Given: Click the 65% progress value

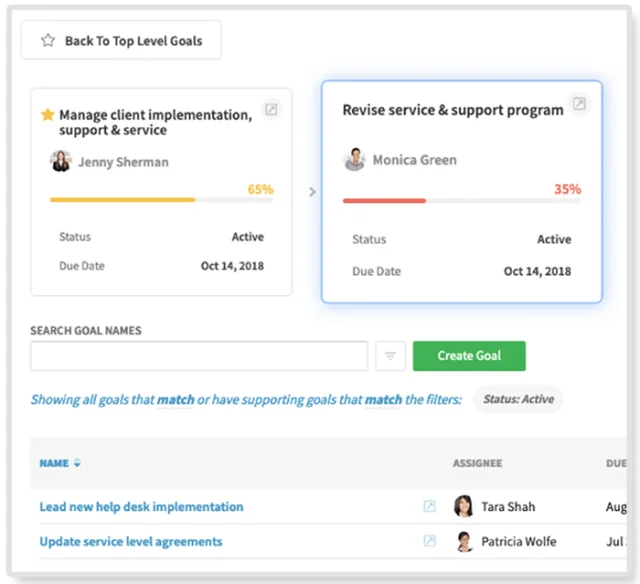Looking at the screenshot, I should 260,189.
